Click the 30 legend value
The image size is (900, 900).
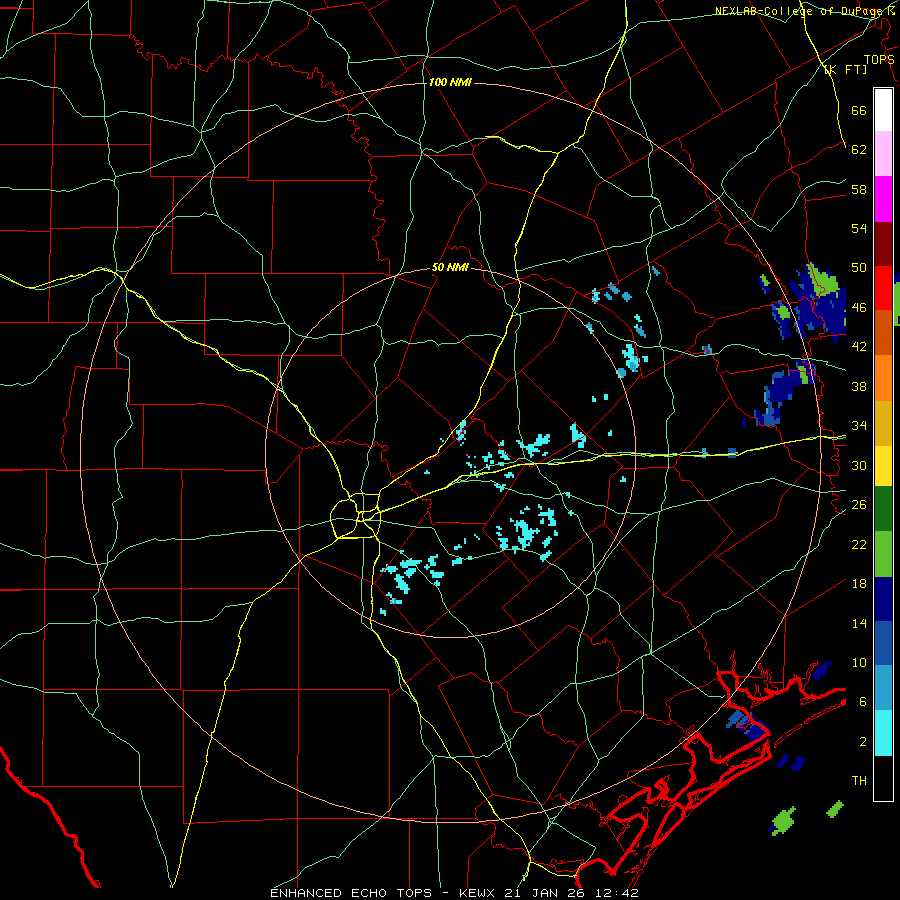859,465
